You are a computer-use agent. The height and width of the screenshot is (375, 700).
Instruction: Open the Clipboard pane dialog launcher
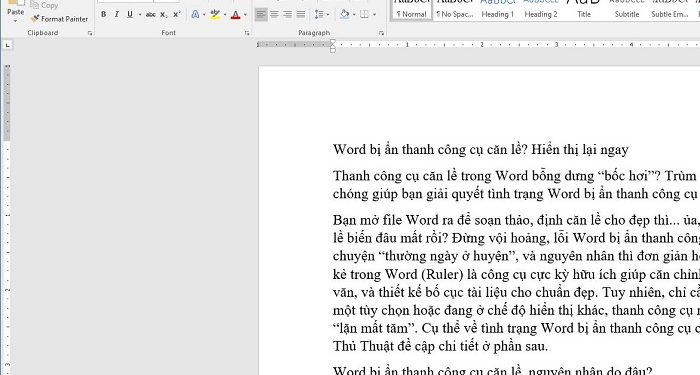pos(90,33)
